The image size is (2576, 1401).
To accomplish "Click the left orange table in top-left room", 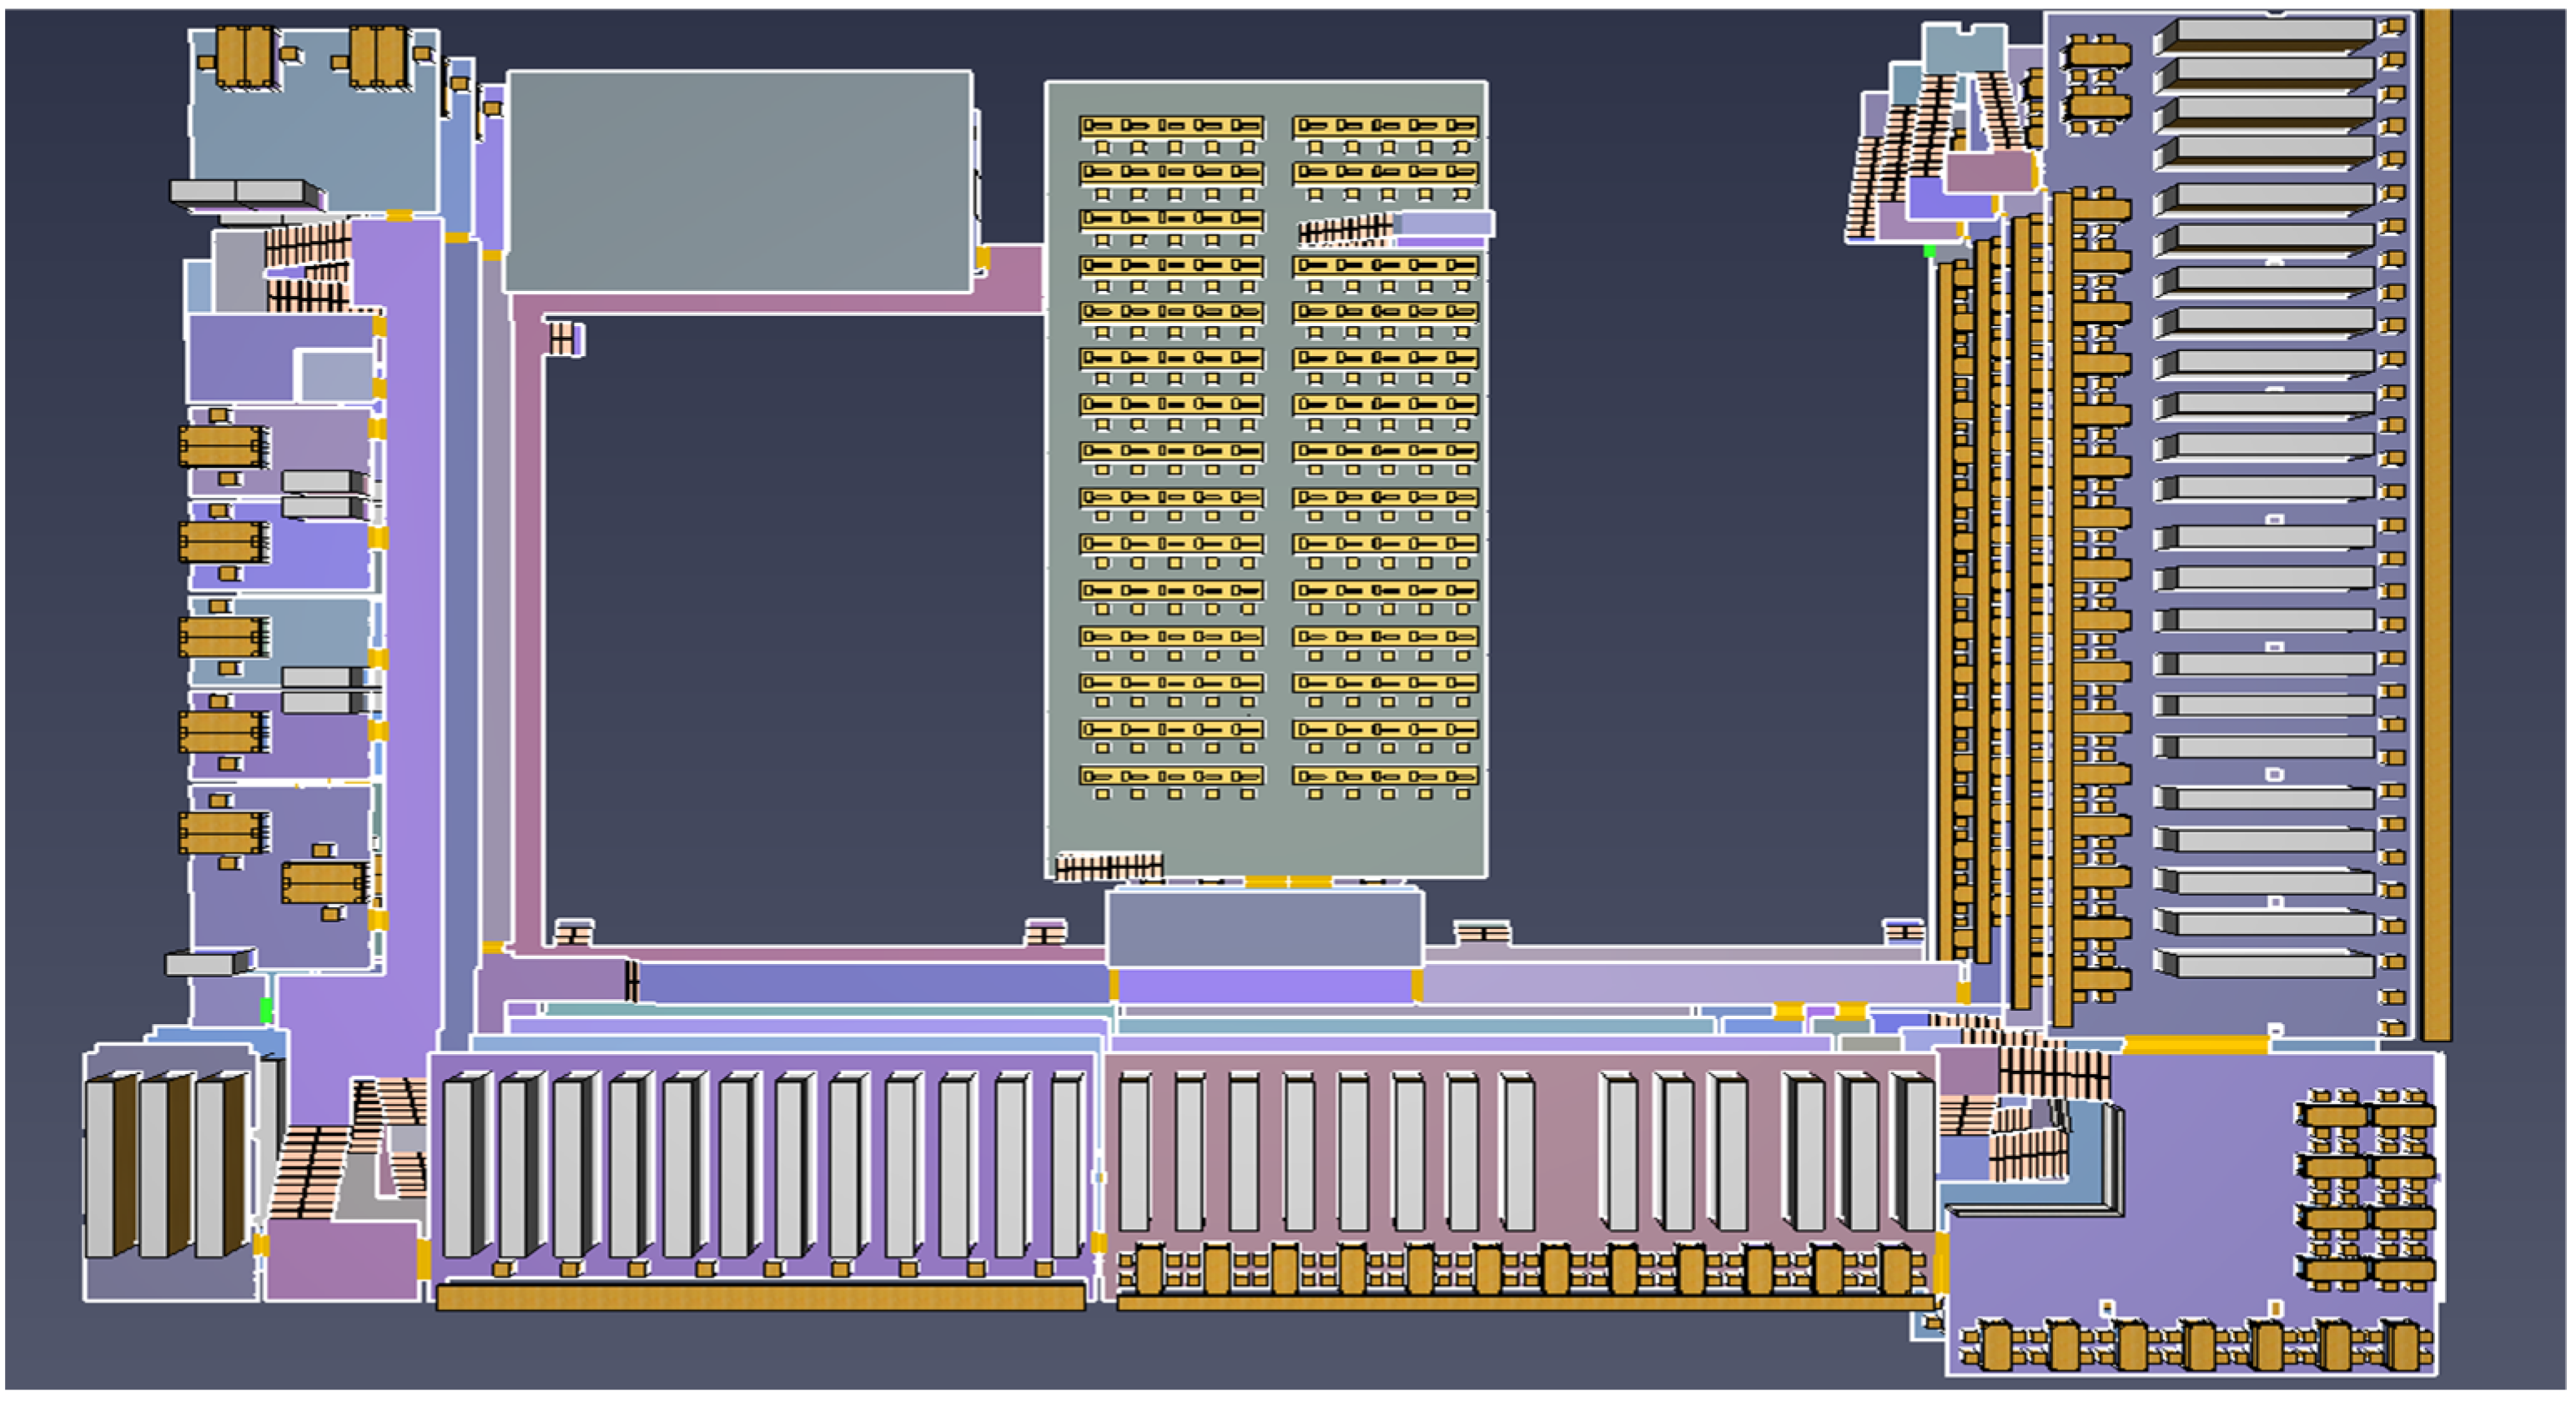I will [244, 56].
